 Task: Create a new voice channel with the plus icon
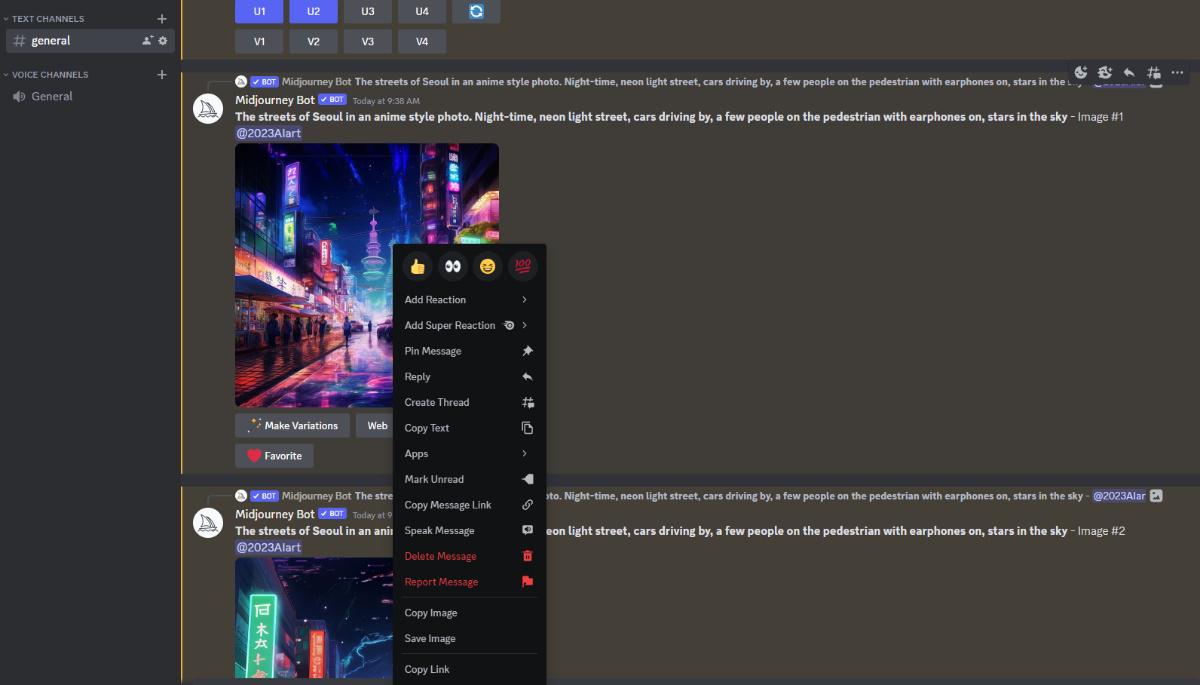162,74
